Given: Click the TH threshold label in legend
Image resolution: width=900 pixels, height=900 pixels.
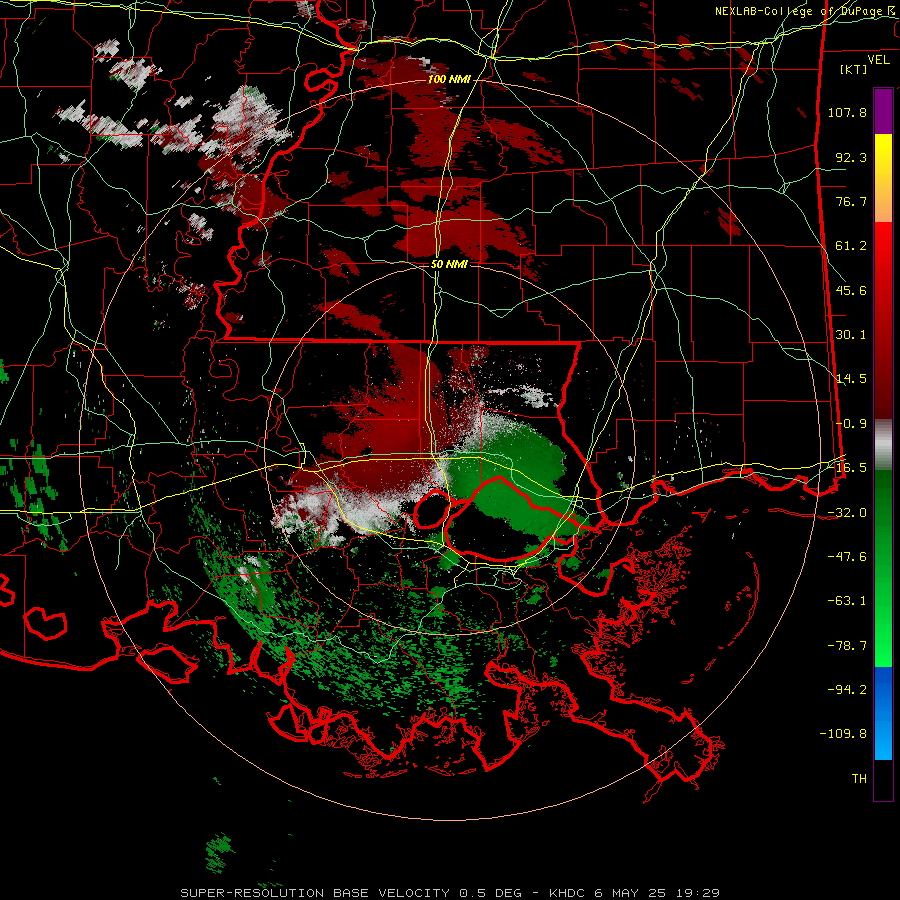Looking at the screenshot, I should 859,779.
